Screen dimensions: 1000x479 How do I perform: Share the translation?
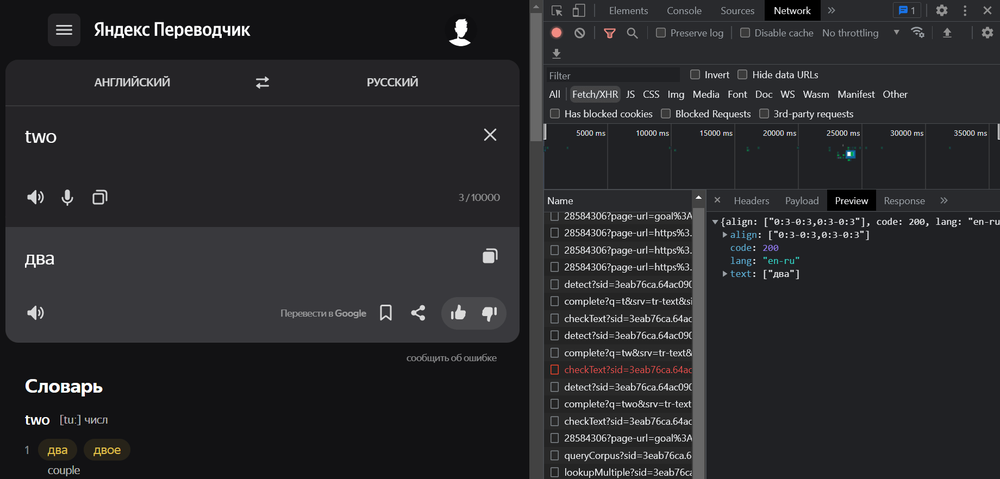coord(418,313)
